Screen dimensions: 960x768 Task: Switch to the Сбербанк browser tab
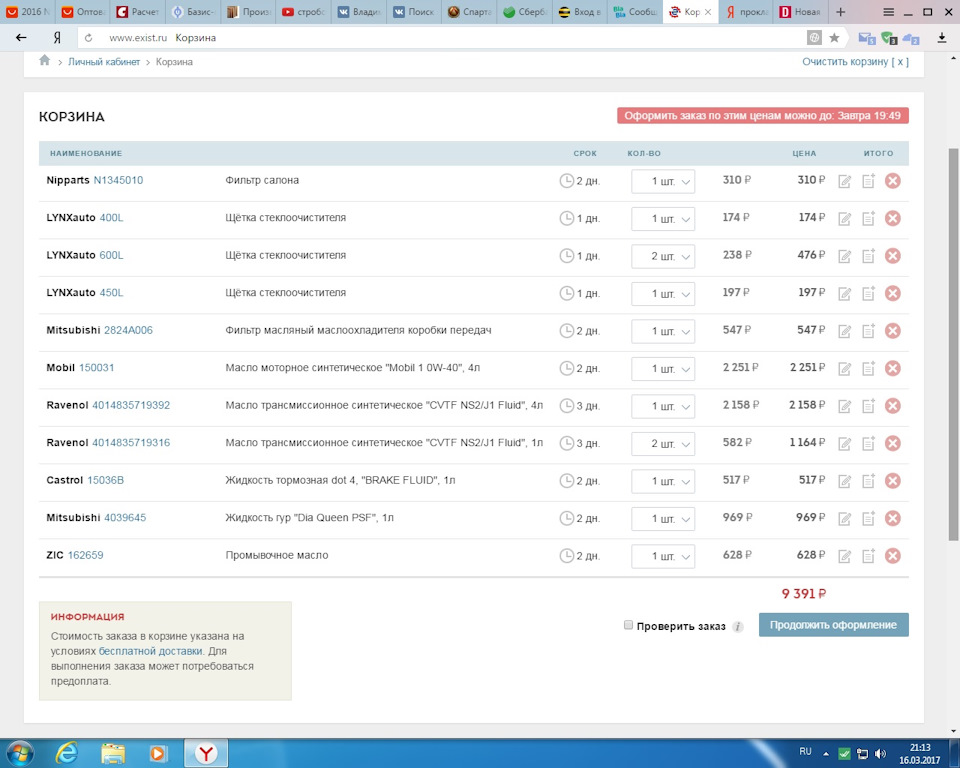coord(525,12)
